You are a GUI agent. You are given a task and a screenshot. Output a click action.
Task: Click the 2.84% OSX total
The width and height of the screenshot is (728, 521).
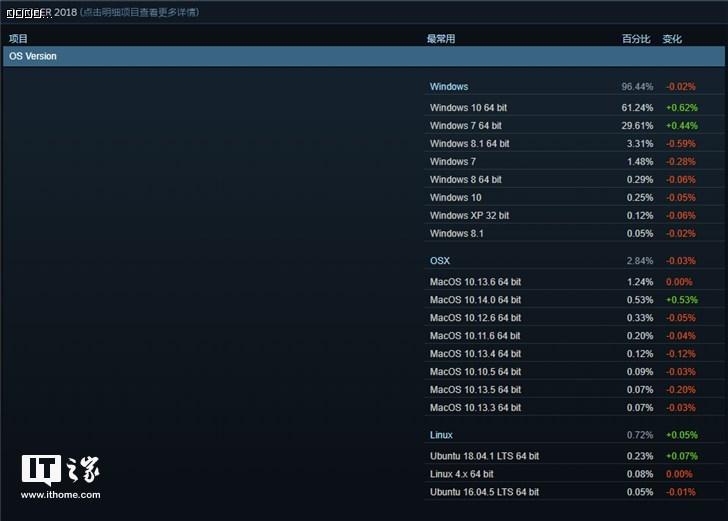[640, 260]
